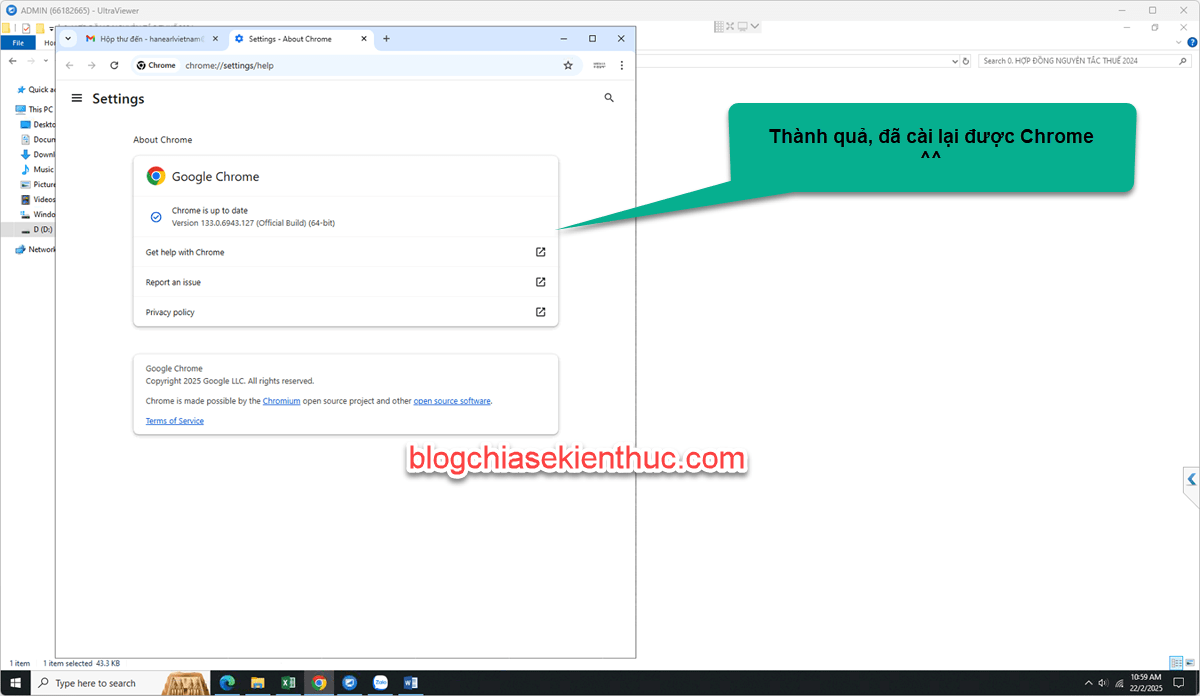Bookmark this page with the star icon
1200x696 pixels.
coord(568,65)
